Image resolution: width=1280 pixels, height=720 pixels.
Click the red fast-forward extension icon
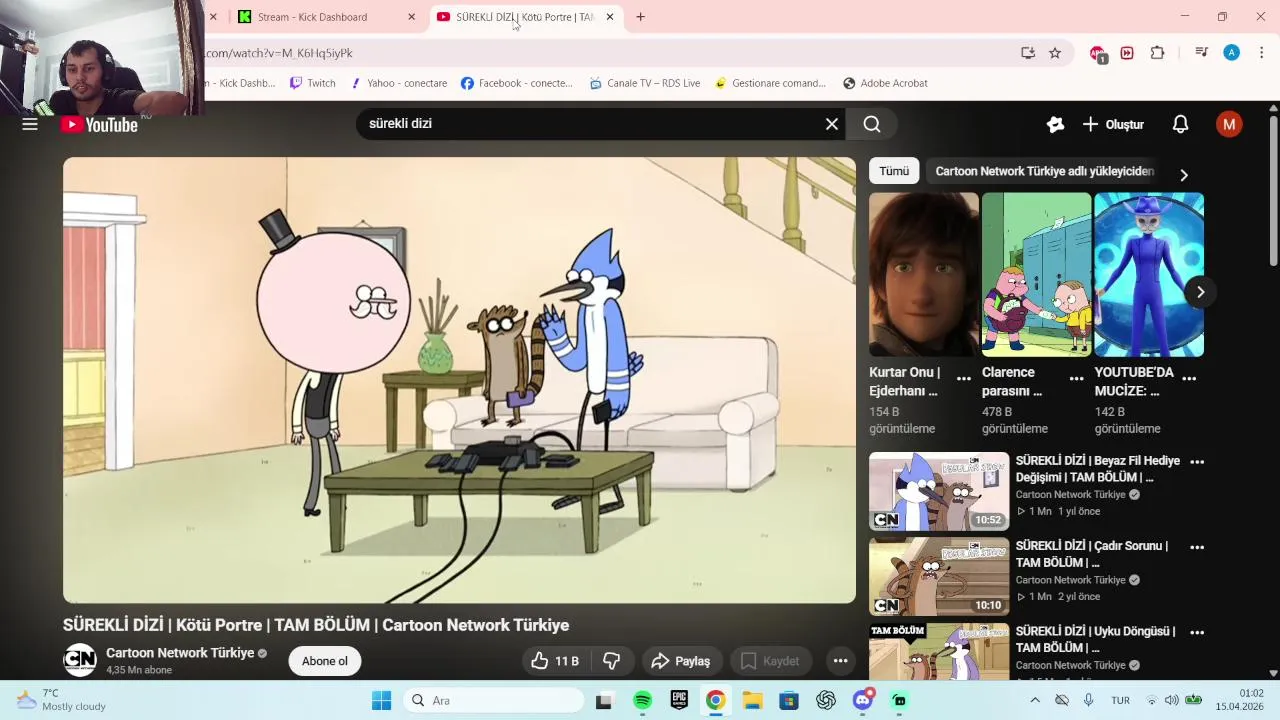[1127, 53]
